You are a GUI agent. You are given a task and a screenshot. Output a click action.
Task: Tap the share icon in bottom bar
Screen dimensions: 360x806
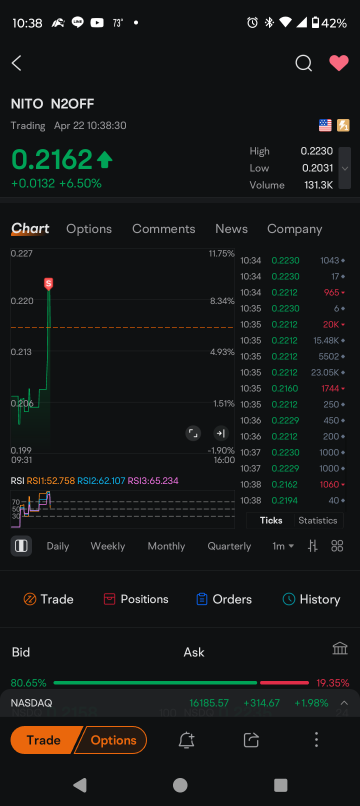251,740
